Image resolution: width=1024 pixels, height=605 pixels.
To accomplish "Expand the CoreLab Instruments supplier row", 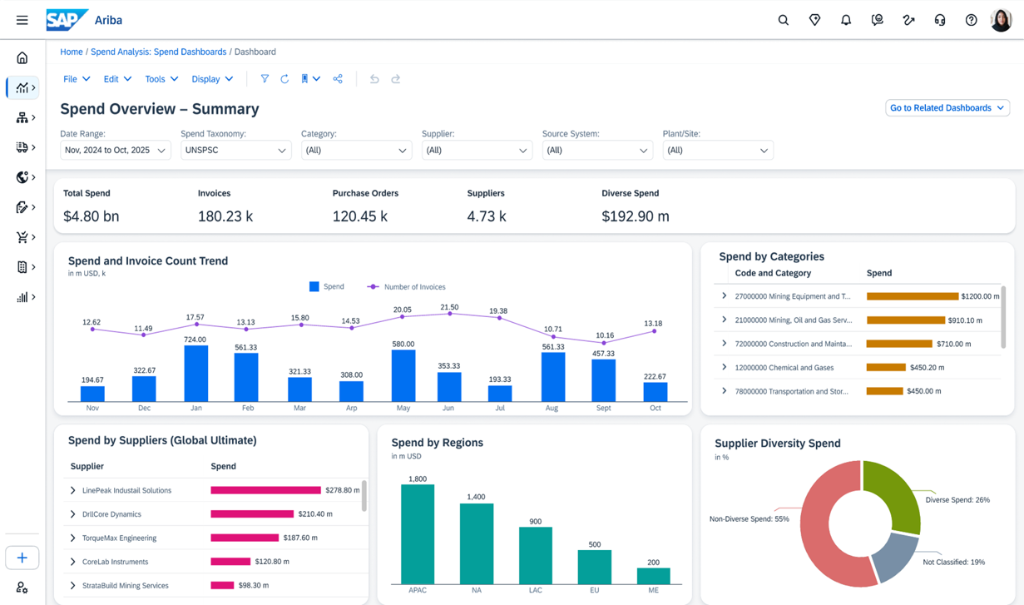I will pyautogui.click(x=72, y=562).
